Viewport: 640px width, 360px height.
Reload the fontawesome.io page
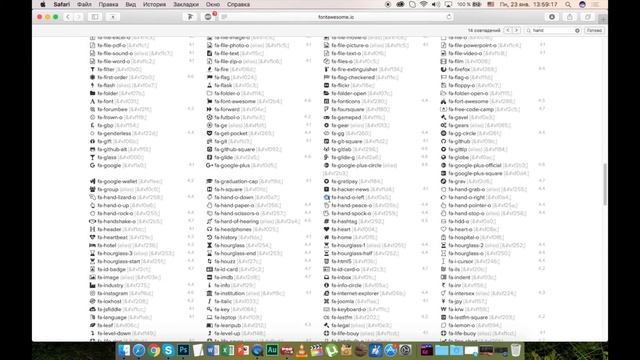pos(449,17)
